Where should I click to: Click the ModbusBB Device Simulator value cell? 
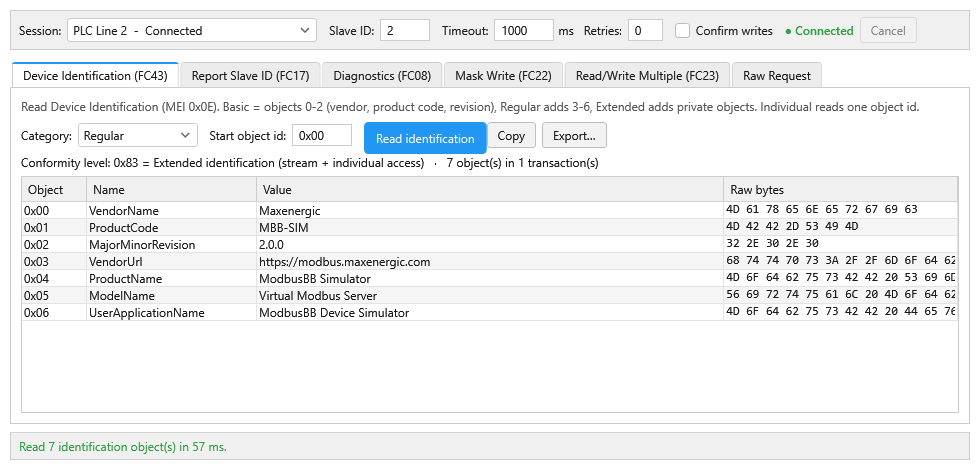pyautogui.click(x=490, y=312)
